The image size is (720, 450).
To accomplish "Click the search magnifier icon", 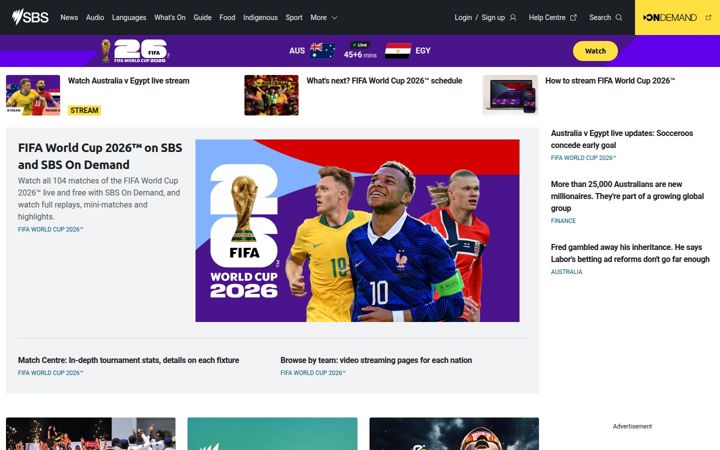I will click(619, 17).
